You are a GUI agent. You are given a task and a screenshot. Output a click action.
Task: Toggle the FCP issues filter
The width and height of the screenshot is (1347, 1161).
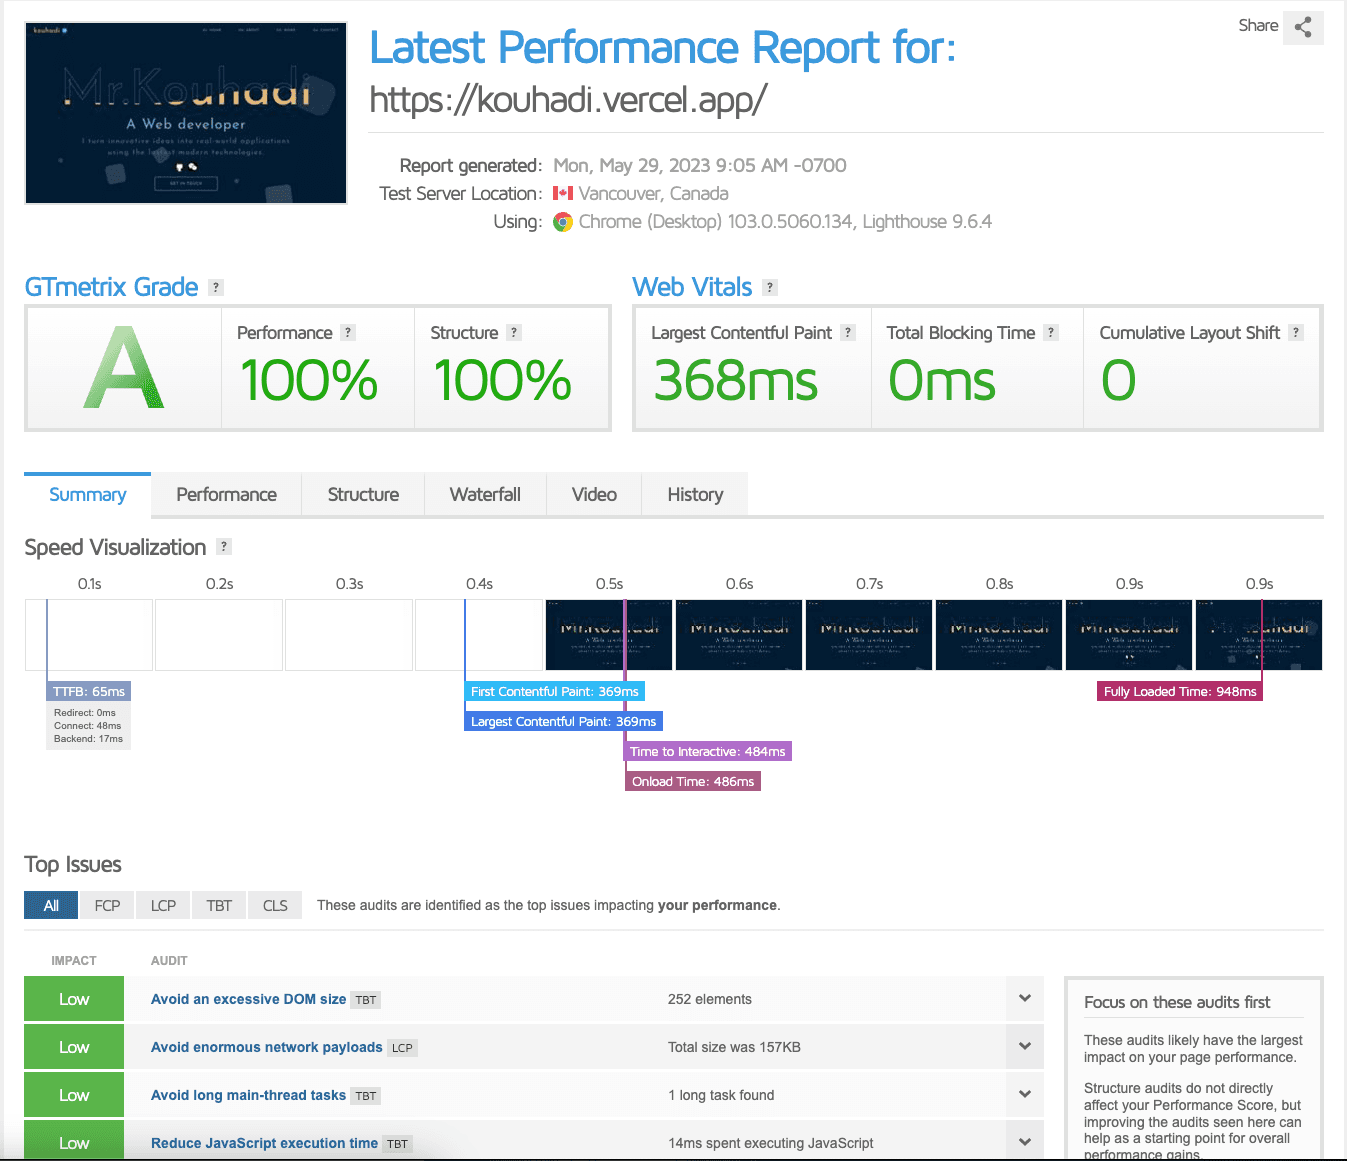point(106,905)
